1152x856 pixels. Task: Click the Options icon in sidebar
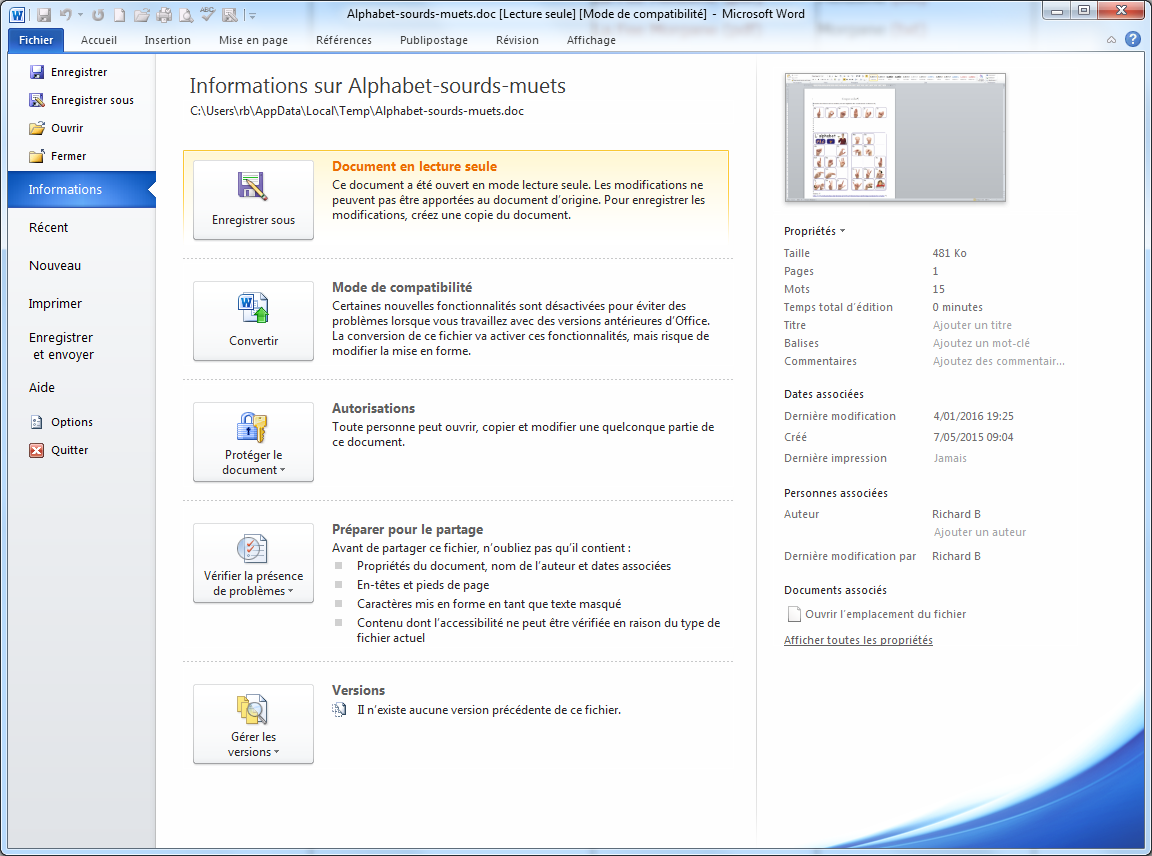pyautogui.click(x=37, y=422)
